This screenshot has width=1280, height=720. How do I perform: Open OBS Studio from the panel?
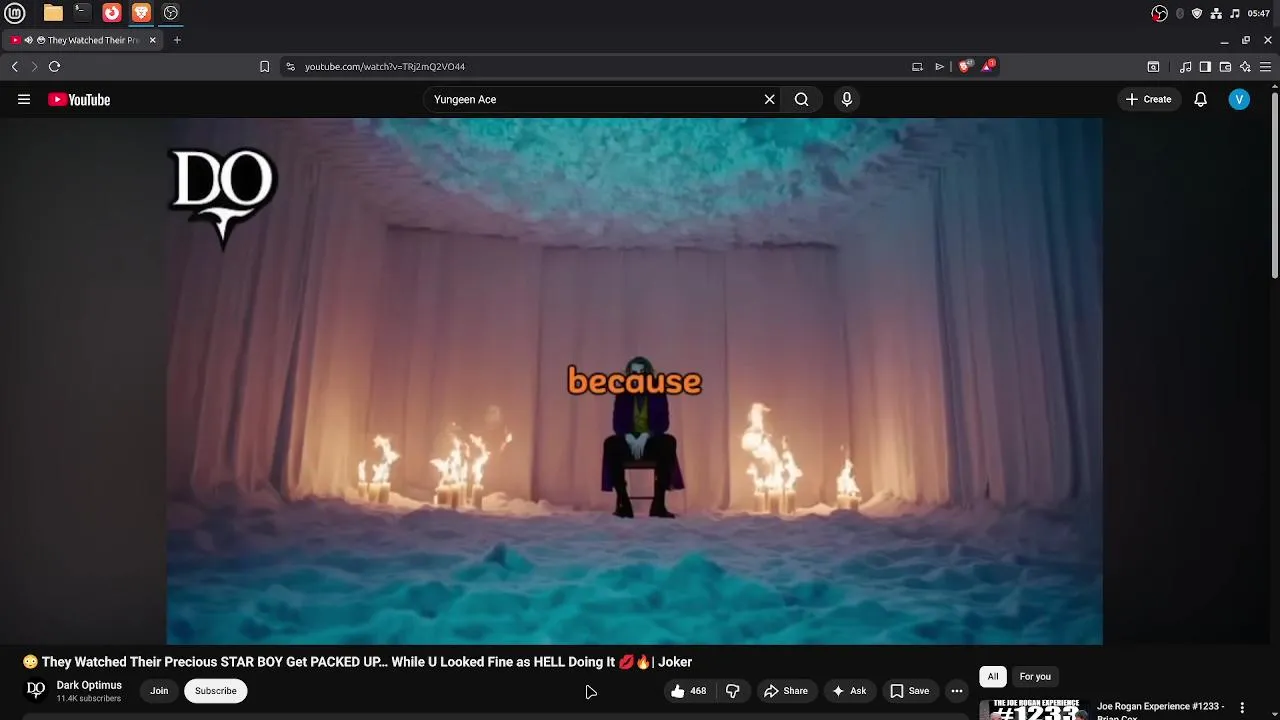(171, 13)
